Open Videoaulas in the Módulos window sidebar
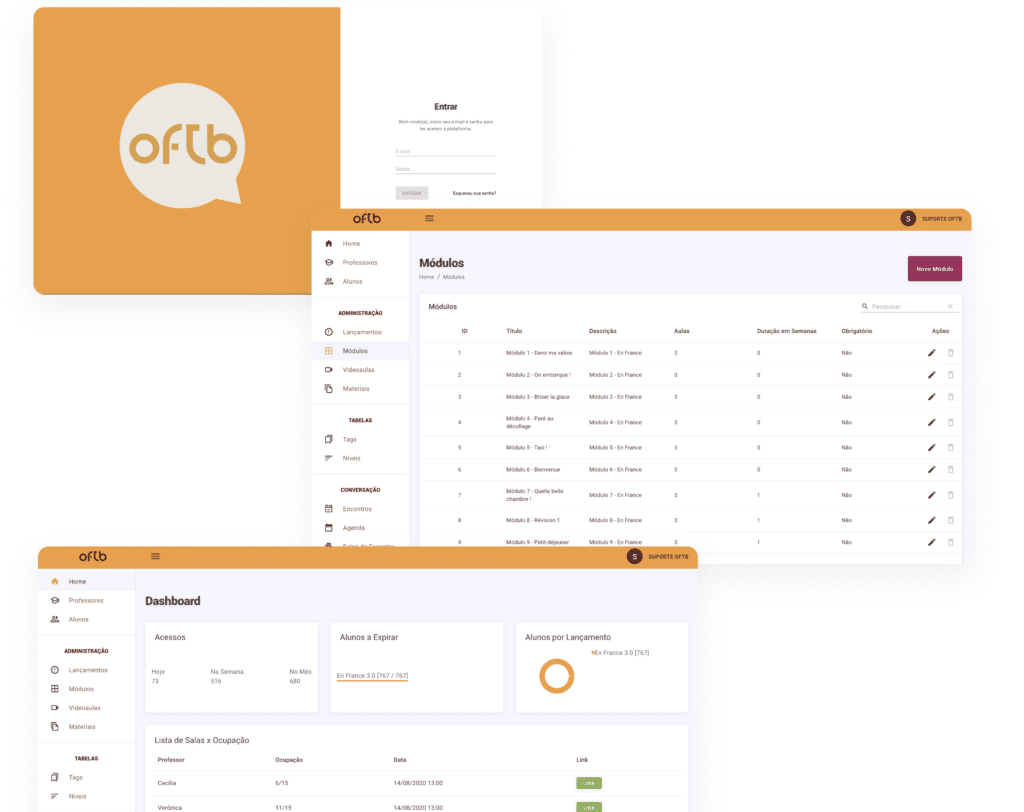The height and width of the screenshot is (812, 1024). point(357,370)
